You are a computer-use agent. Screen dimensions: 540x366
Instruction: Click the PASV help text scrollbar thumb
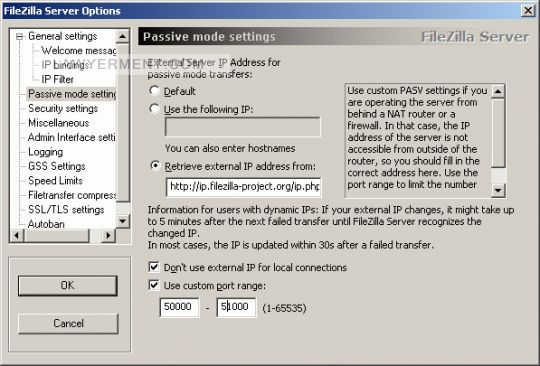tap(498, 133)
